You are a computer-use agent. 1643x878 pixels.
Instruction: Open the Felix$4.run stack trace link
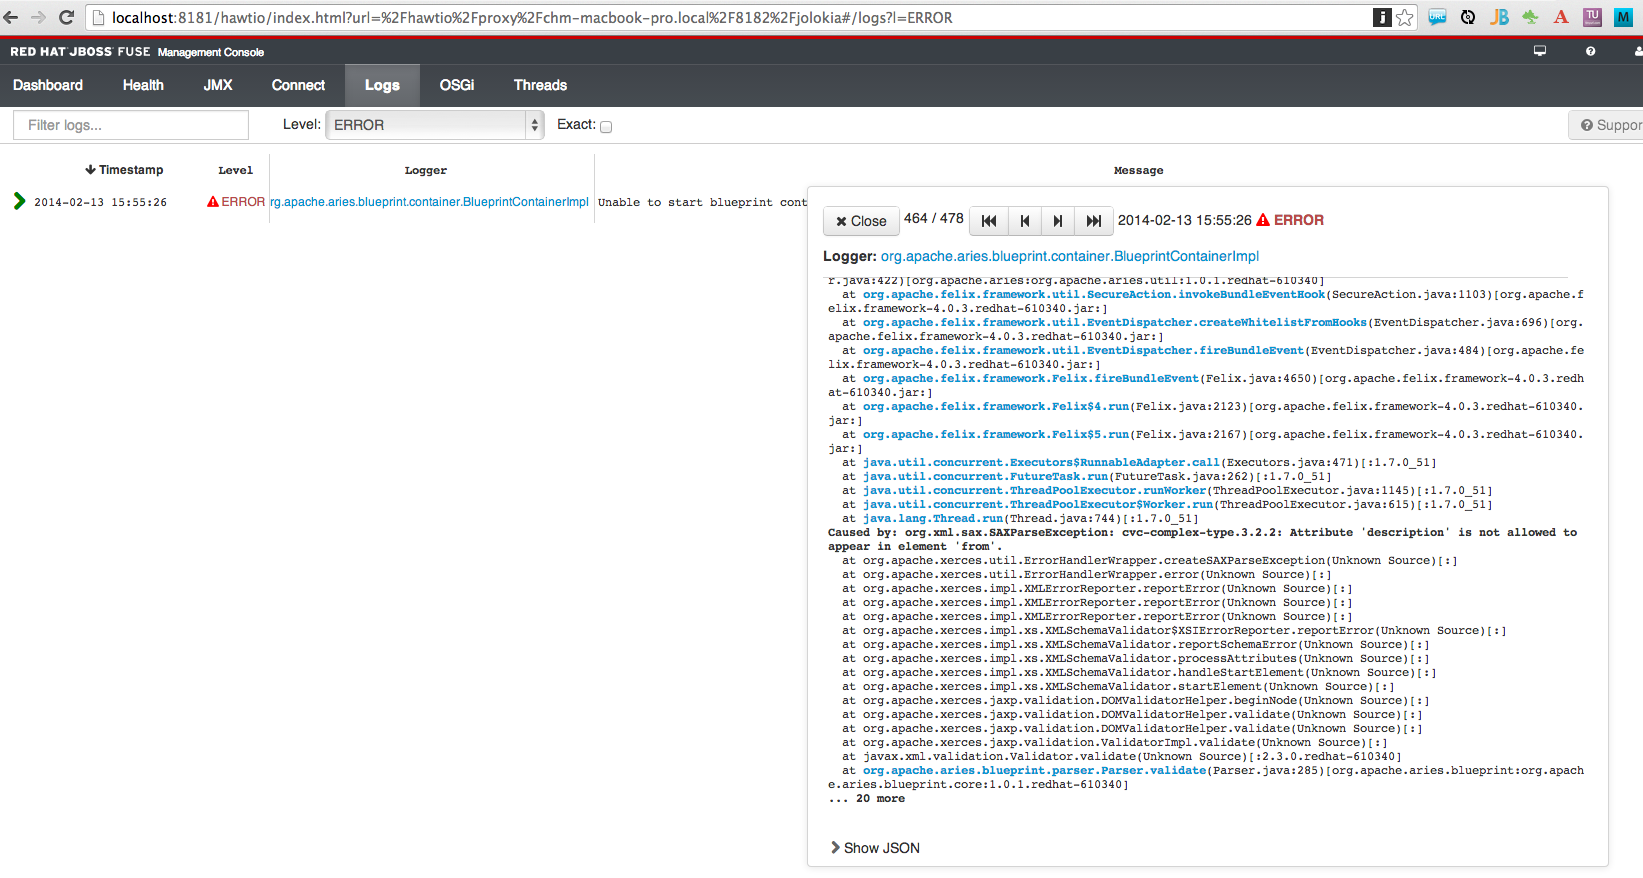(996, 407)
